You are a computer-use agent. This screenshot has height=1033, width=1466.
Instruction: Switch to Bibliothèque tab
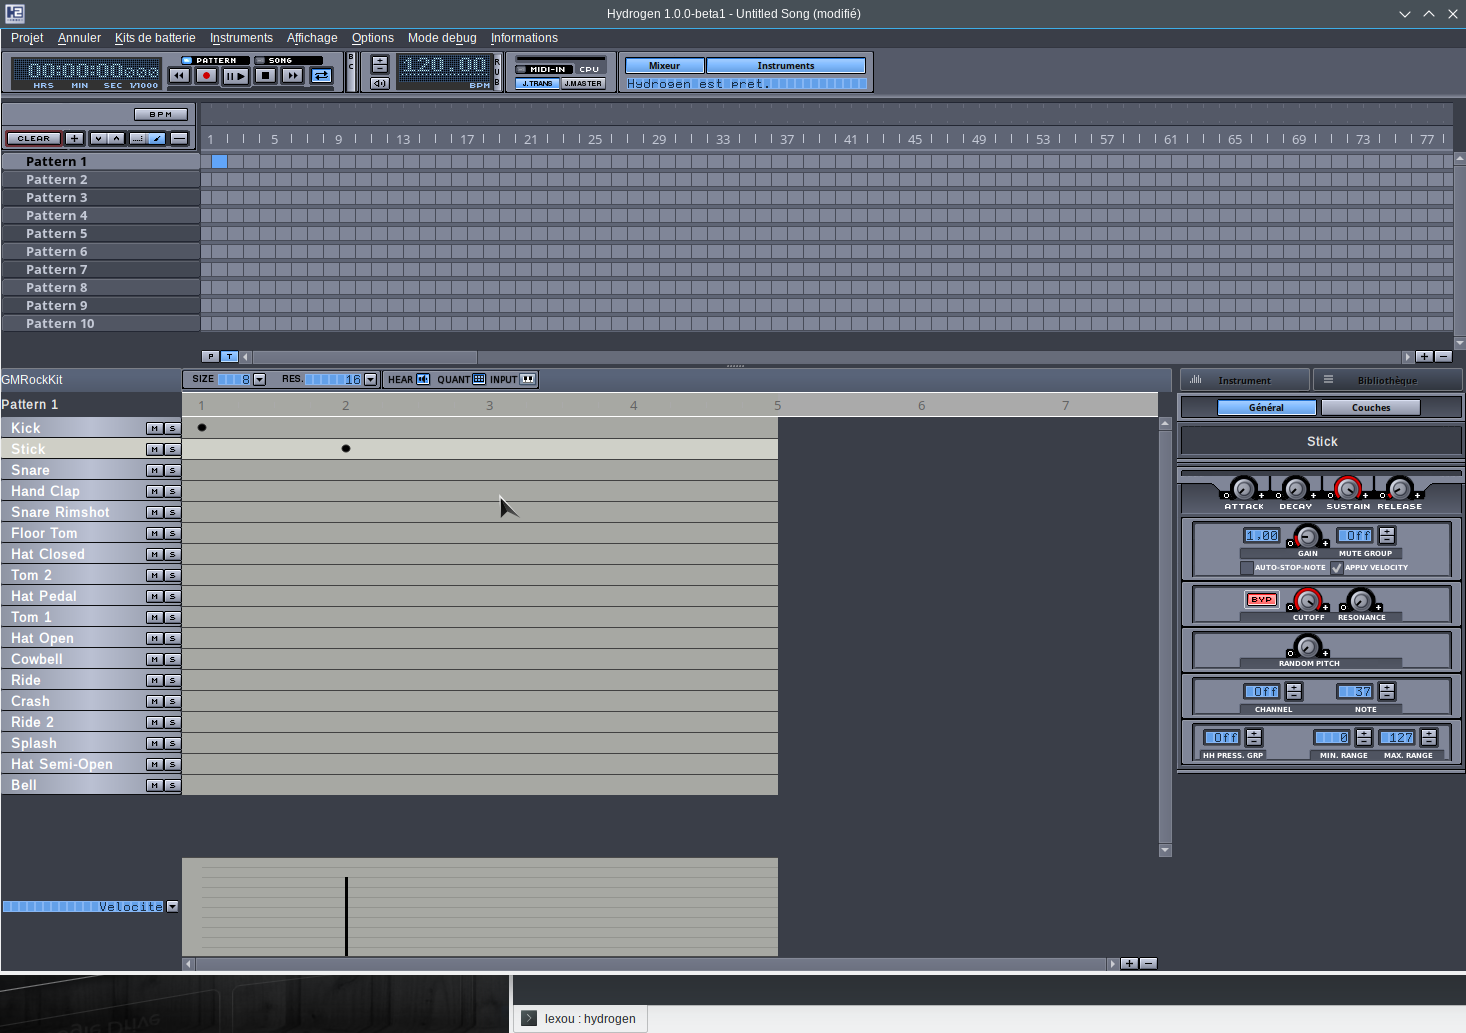[1387, 380]
